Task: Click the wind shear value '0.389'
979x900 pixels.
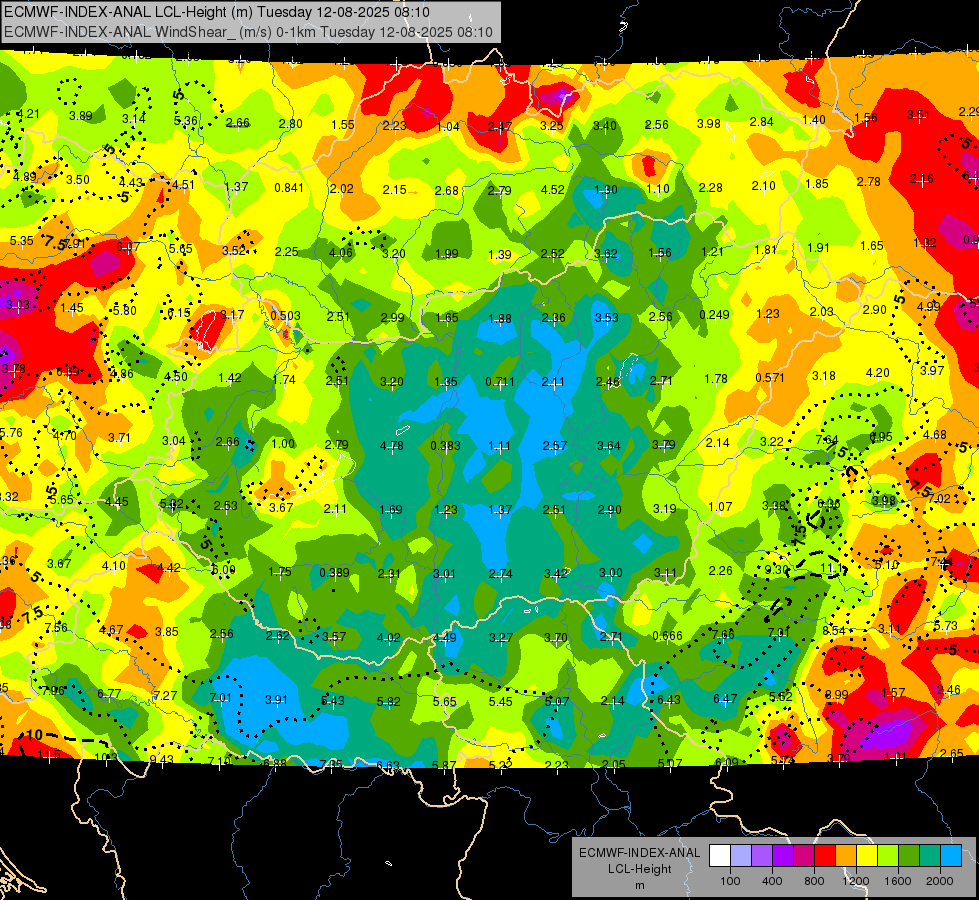Action: 334,572
